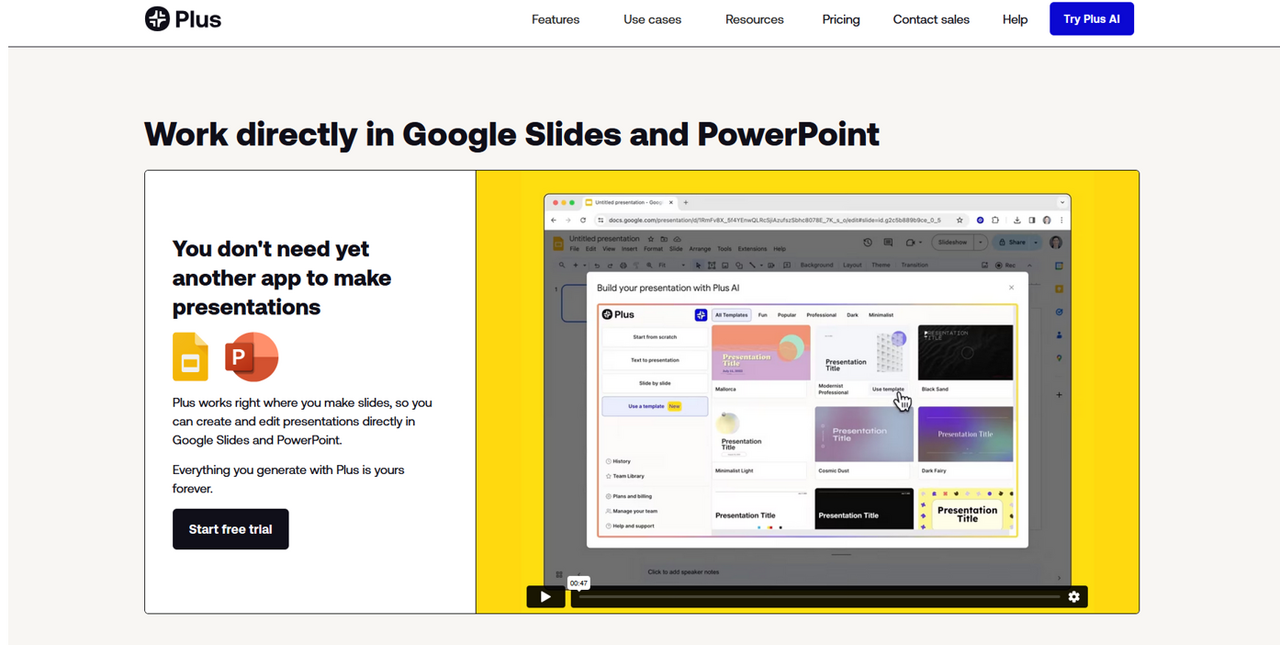Open the Use cases menu
The height and width of the screenshot is (645, 1280).
tap(652, 19)
